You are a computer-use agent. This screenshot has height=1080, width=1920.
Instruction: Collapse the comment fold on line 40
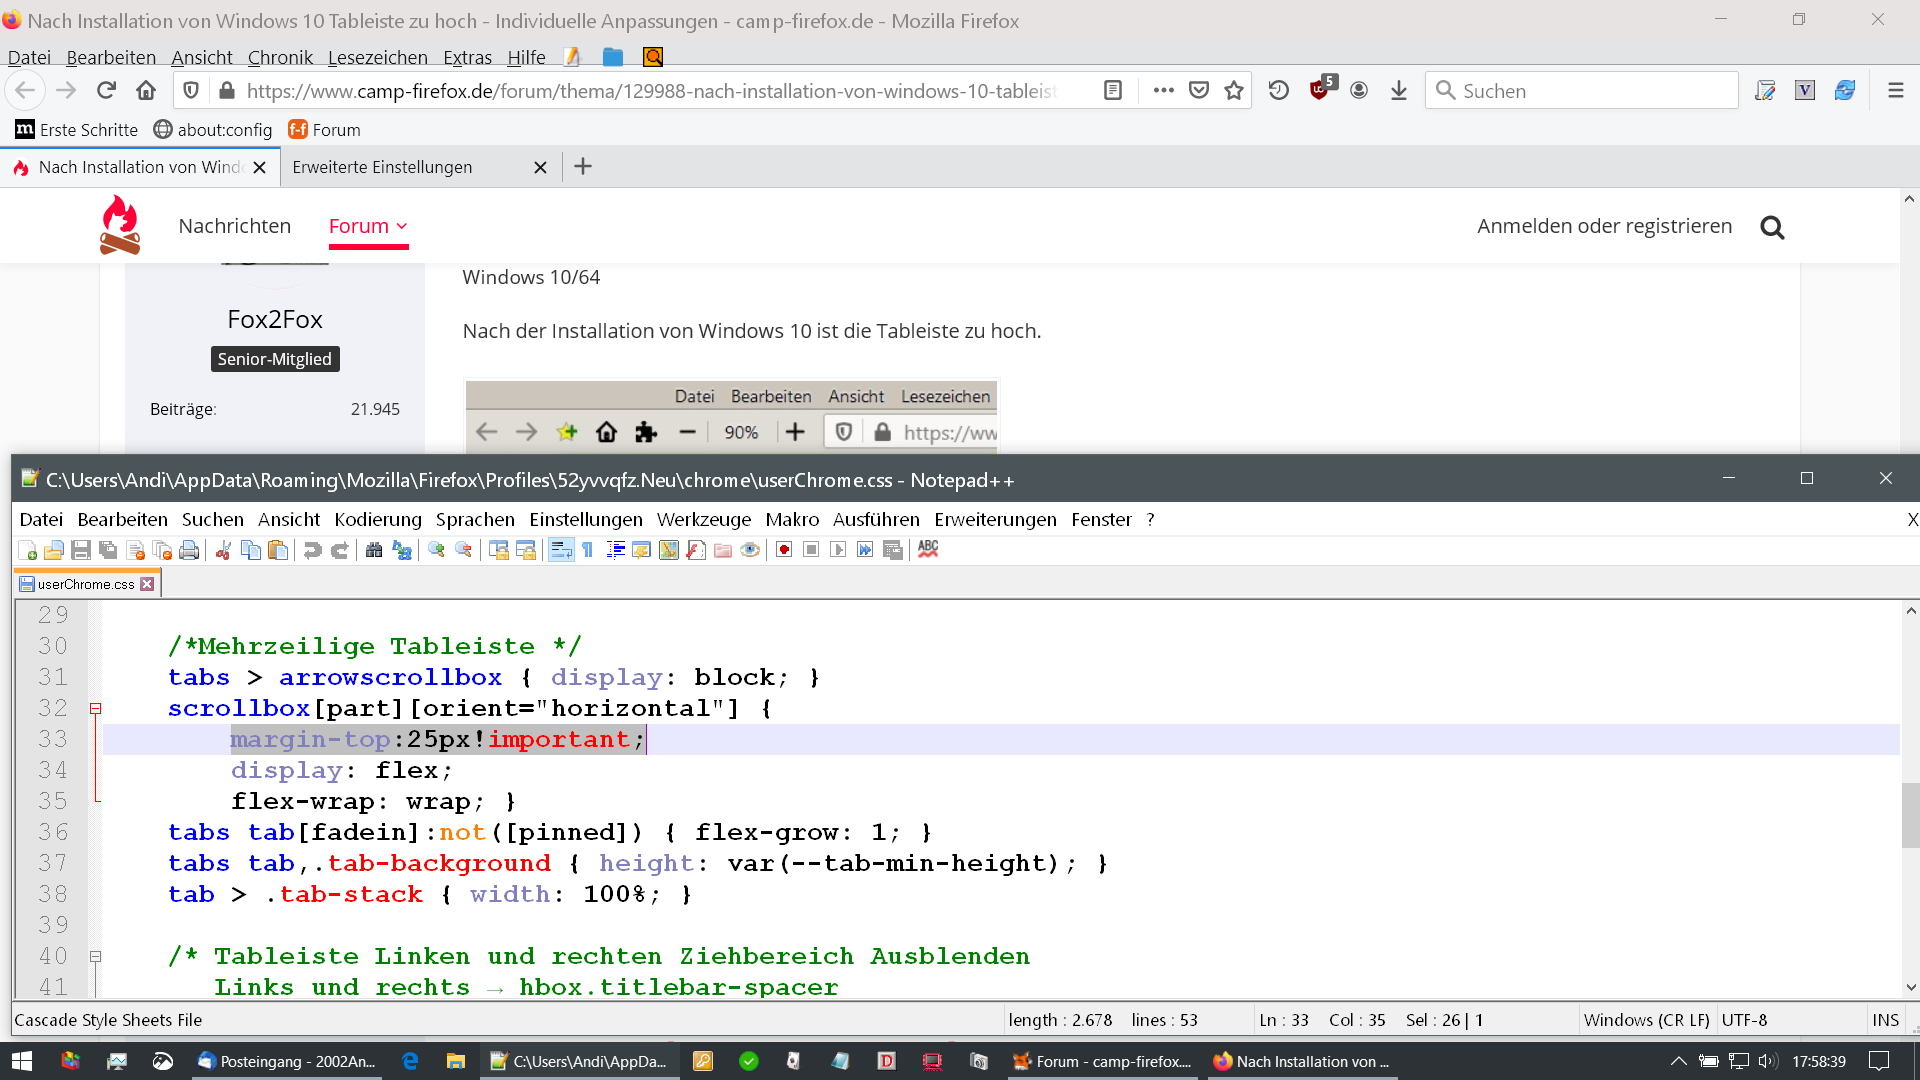(x=96, y=956)
